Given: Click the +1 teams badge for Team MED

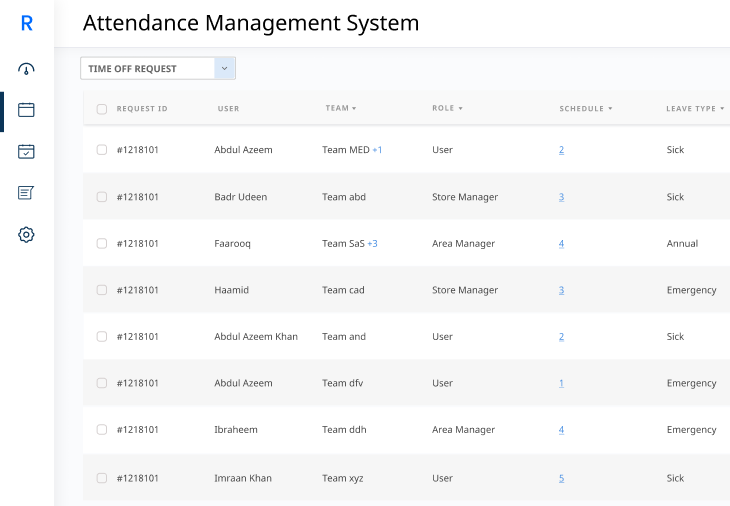Looking at the screenshot, I should [377, 150].
